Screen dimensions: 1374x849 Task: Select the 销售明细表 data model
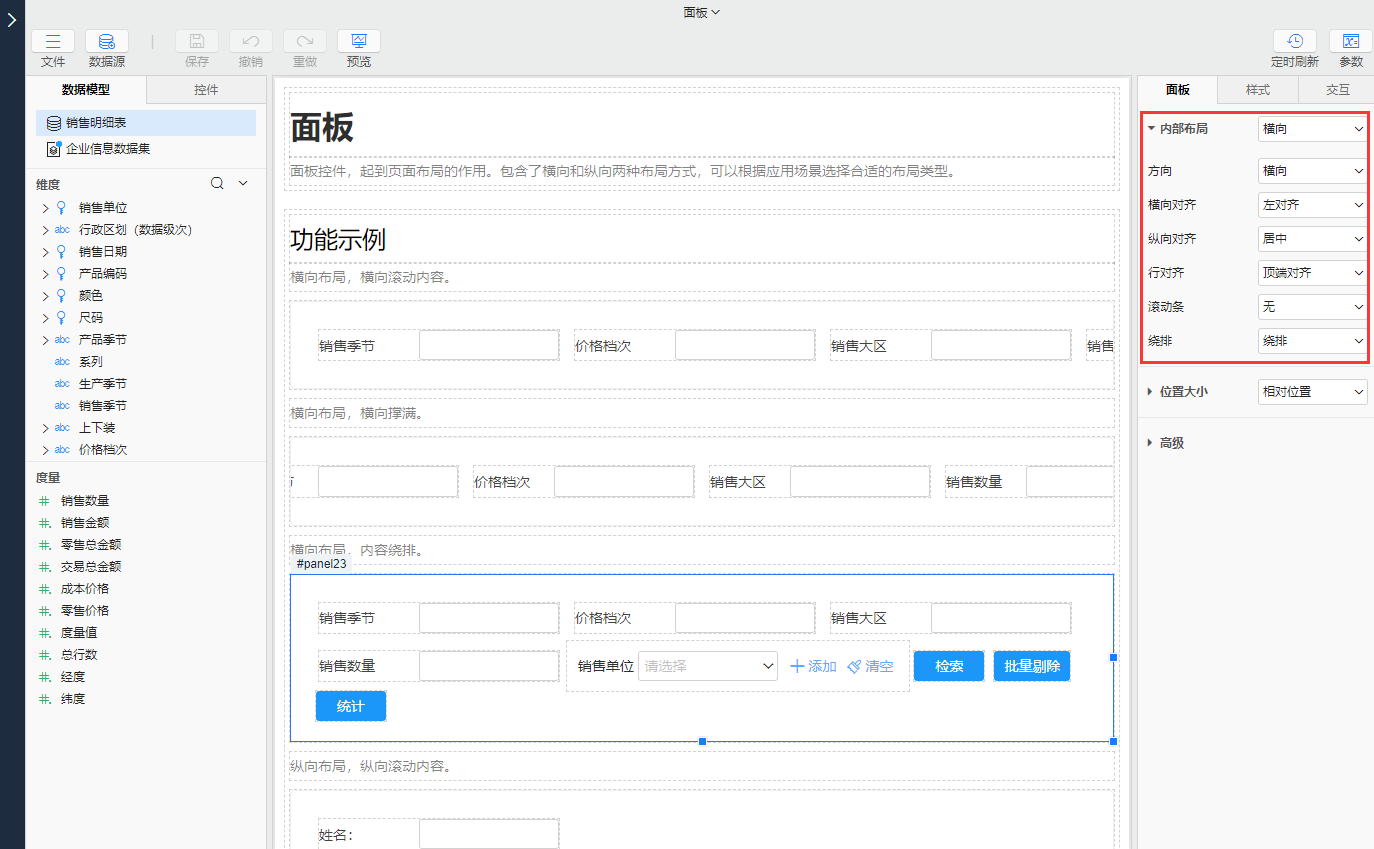point(96,123)
